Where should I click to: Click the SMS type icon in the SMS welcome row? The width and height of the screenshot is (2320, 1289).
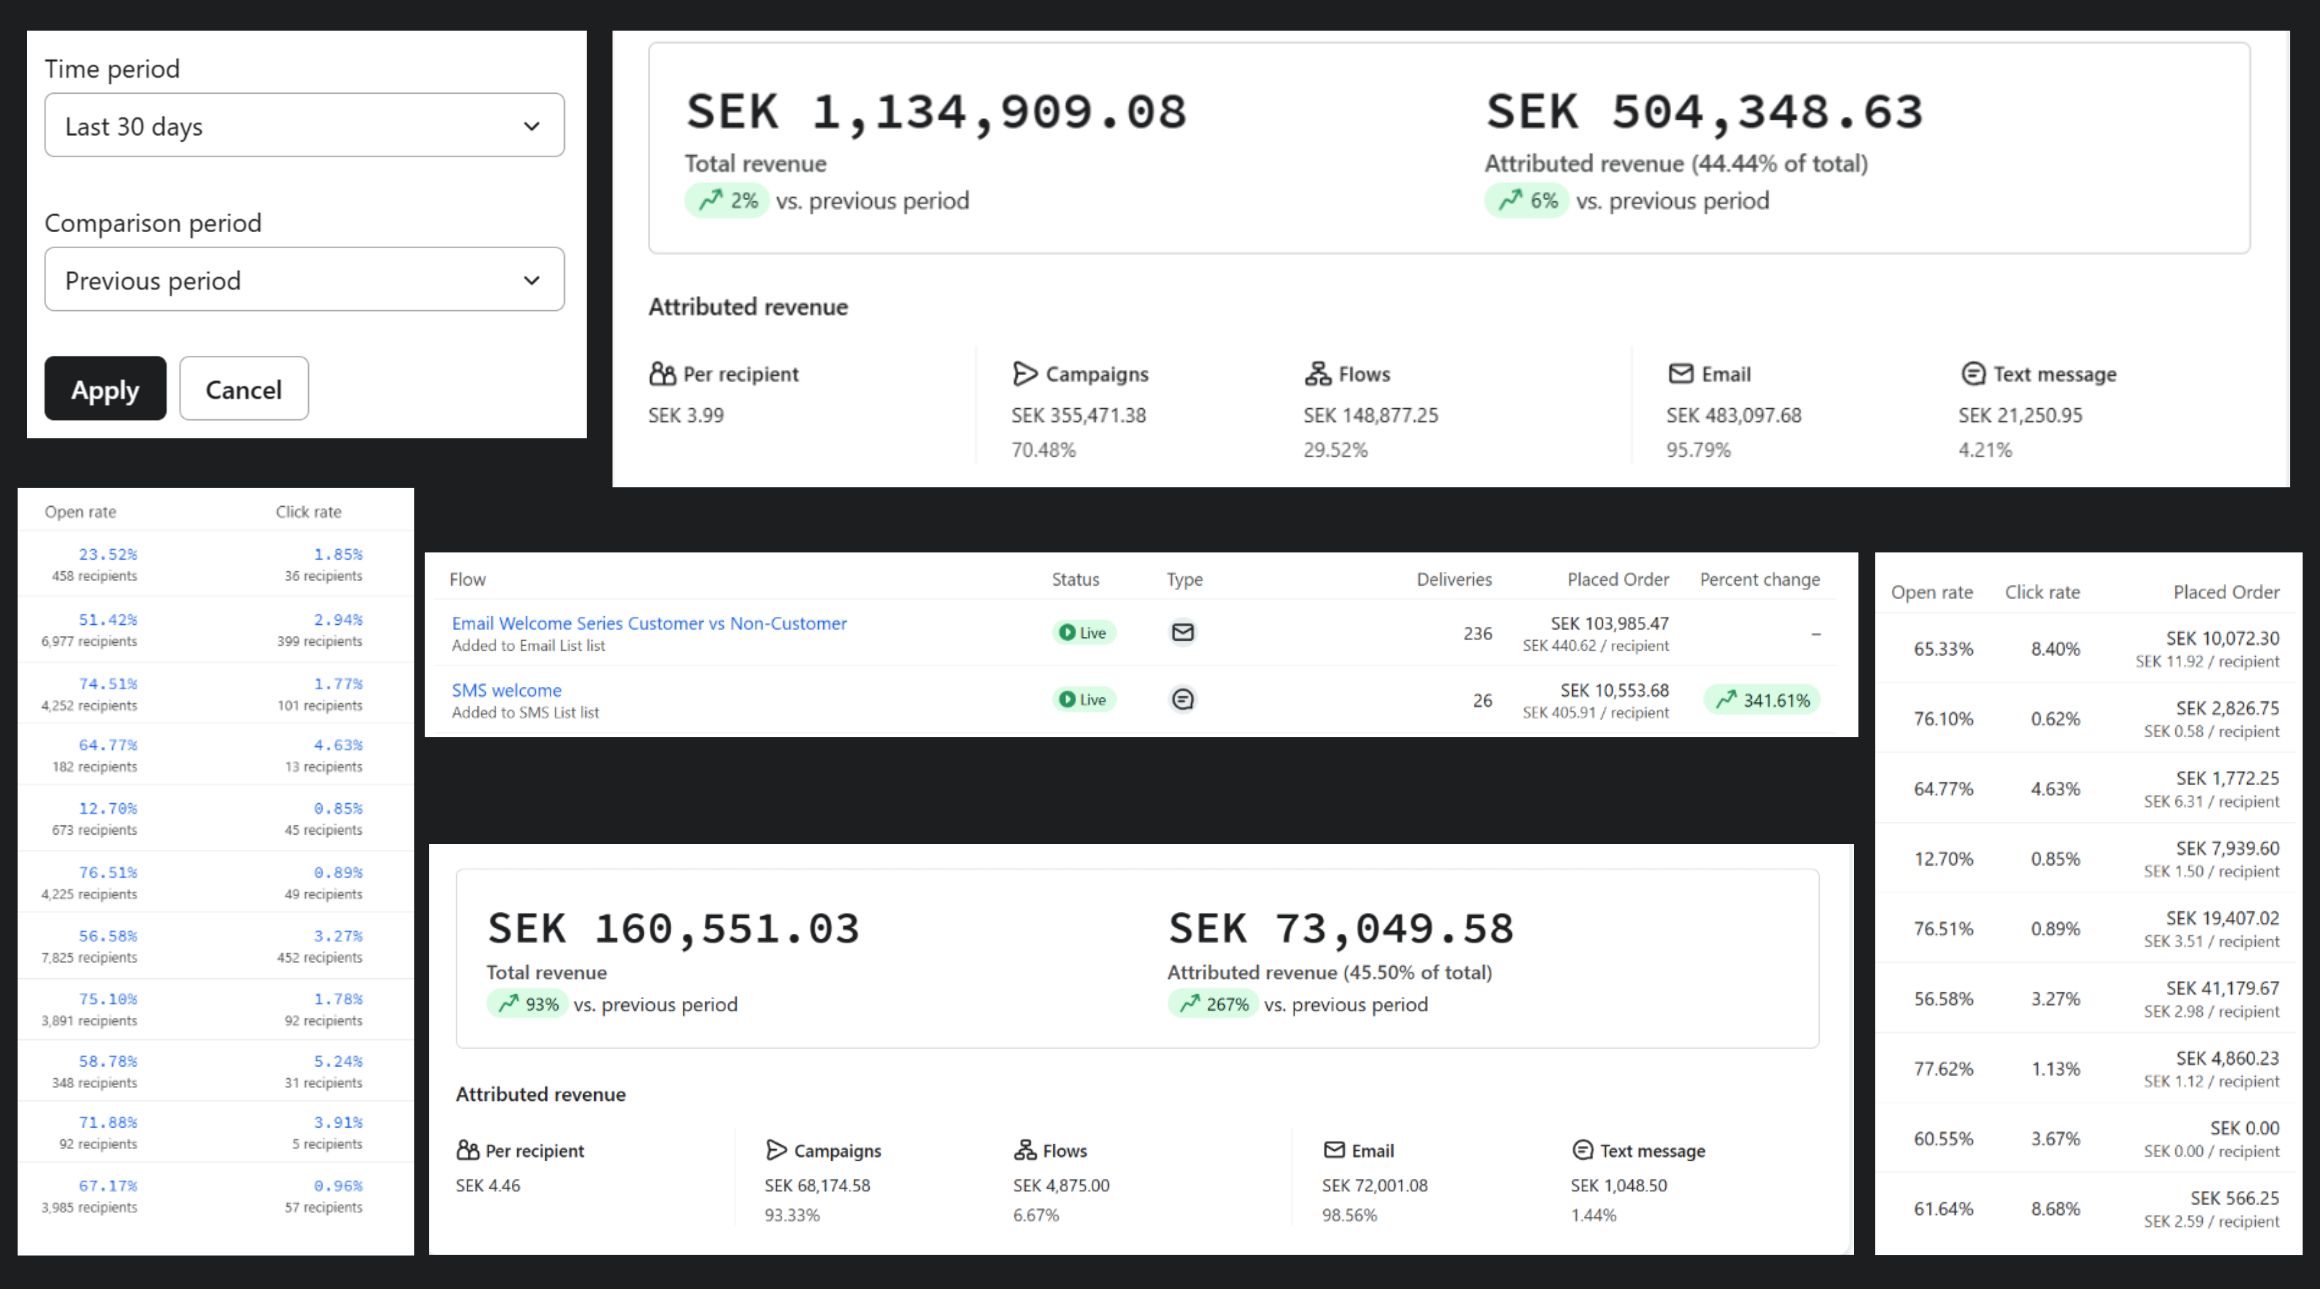point(1182,699)
